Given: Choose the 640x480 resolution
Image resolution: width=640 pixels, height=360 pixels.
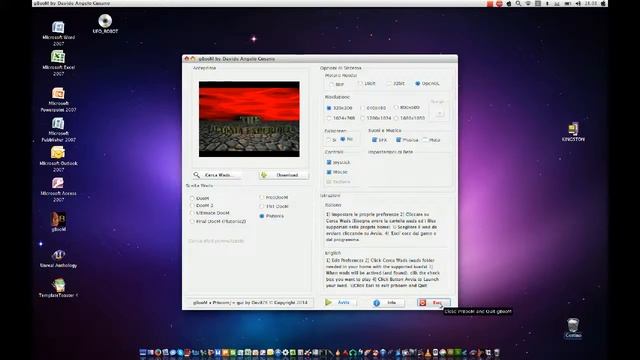Looking at the screenshot, I should [x=362, y=108].
